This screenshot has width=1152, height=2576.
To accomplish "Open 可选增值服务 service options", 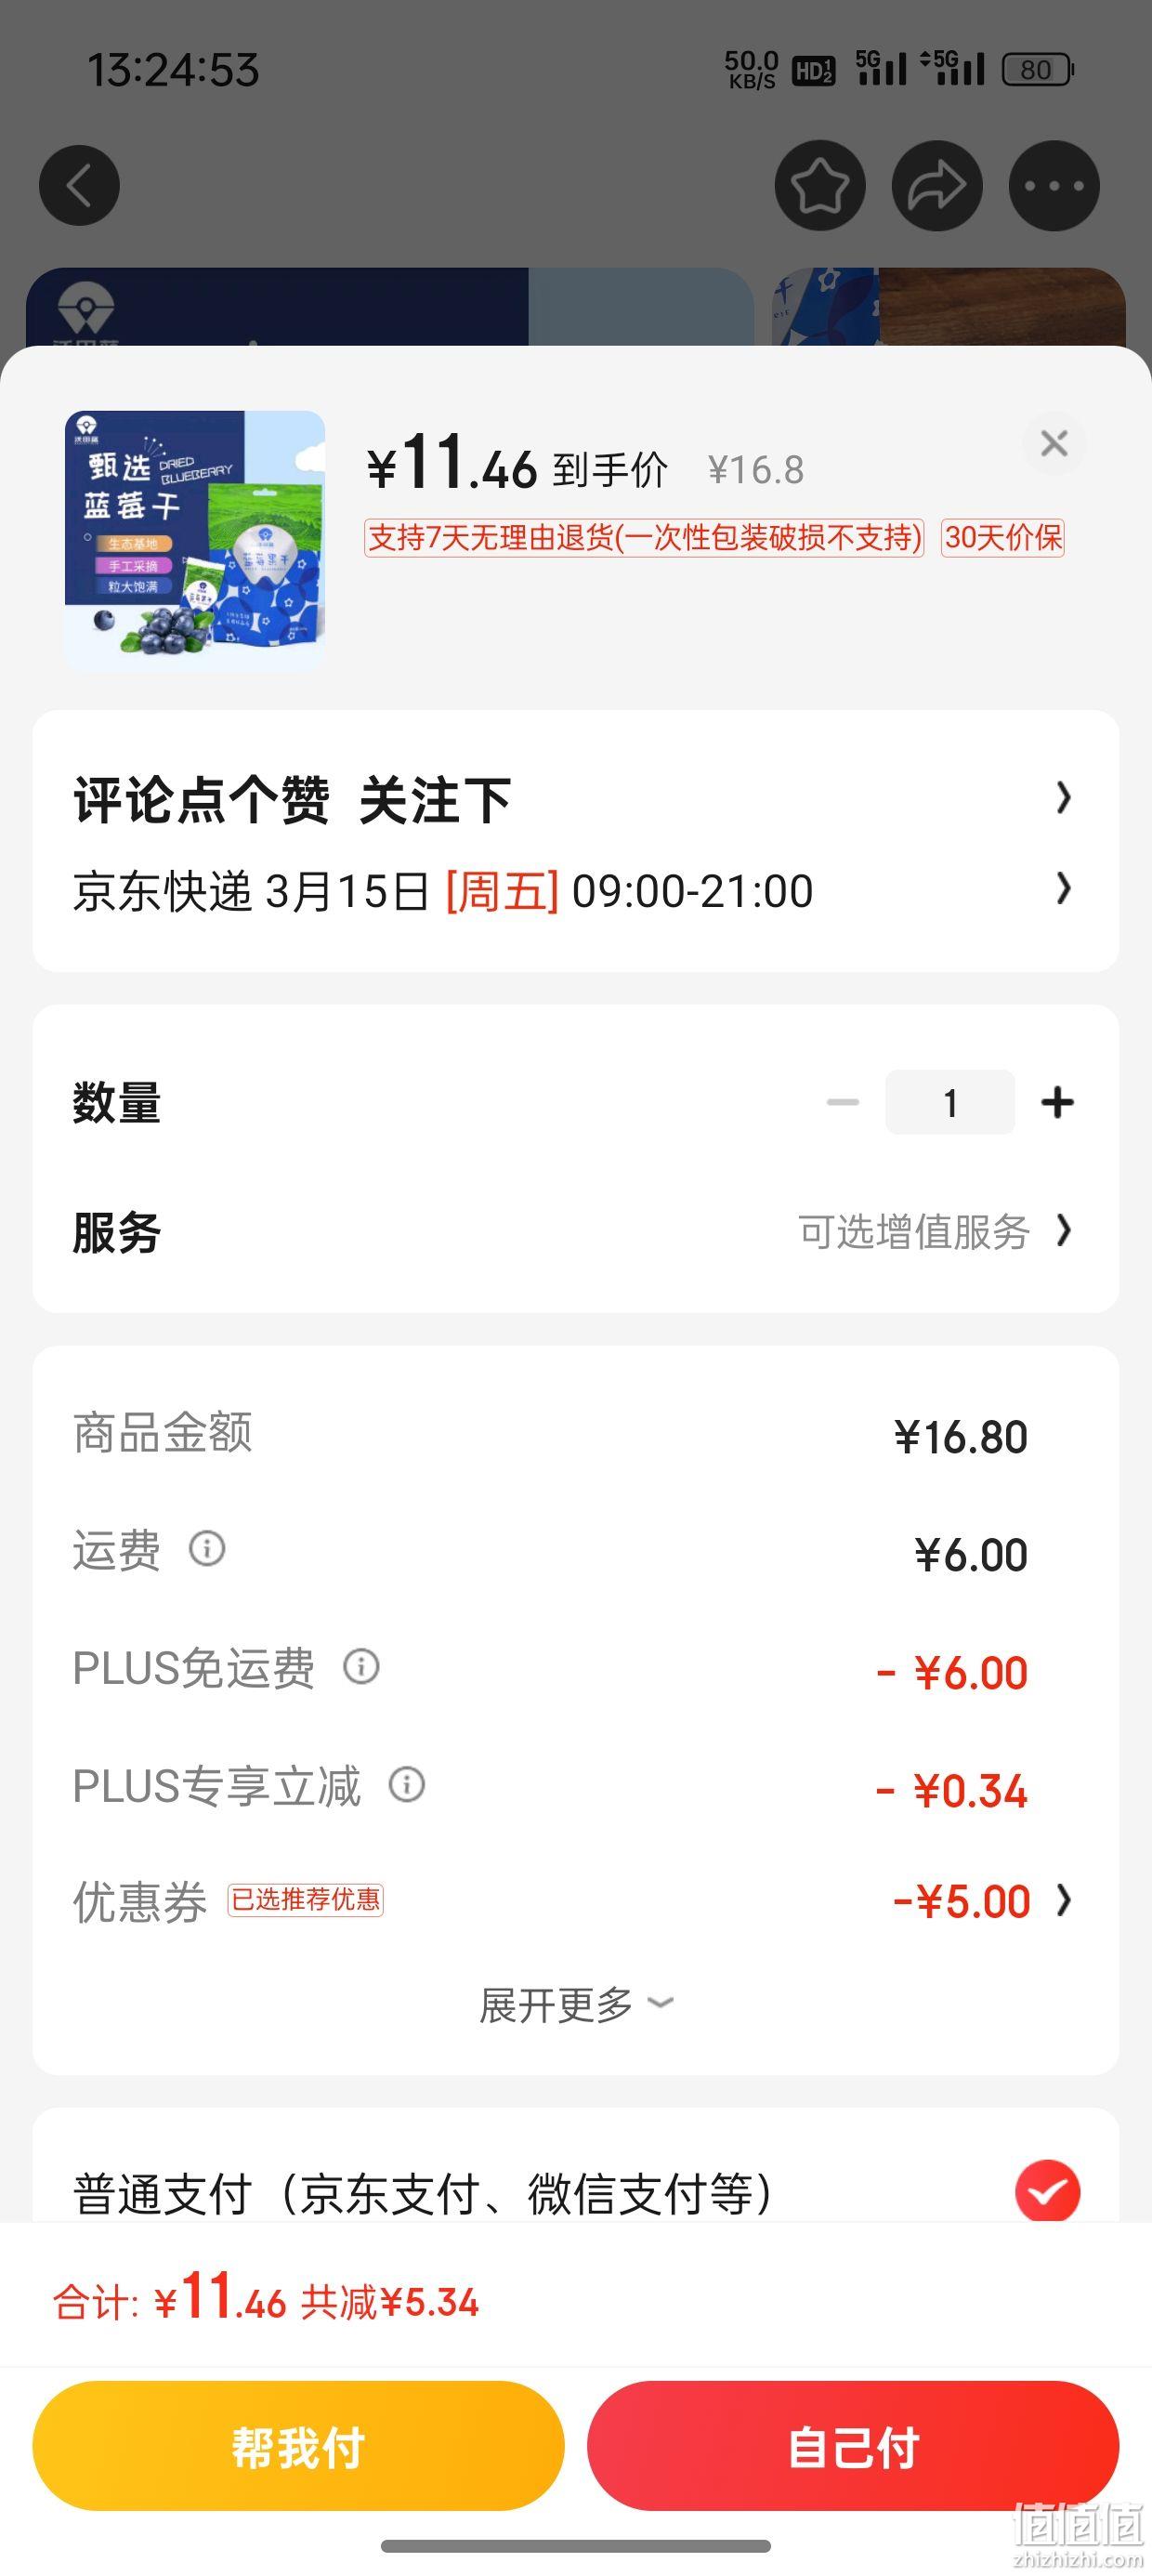I will tap(935, 1232).
